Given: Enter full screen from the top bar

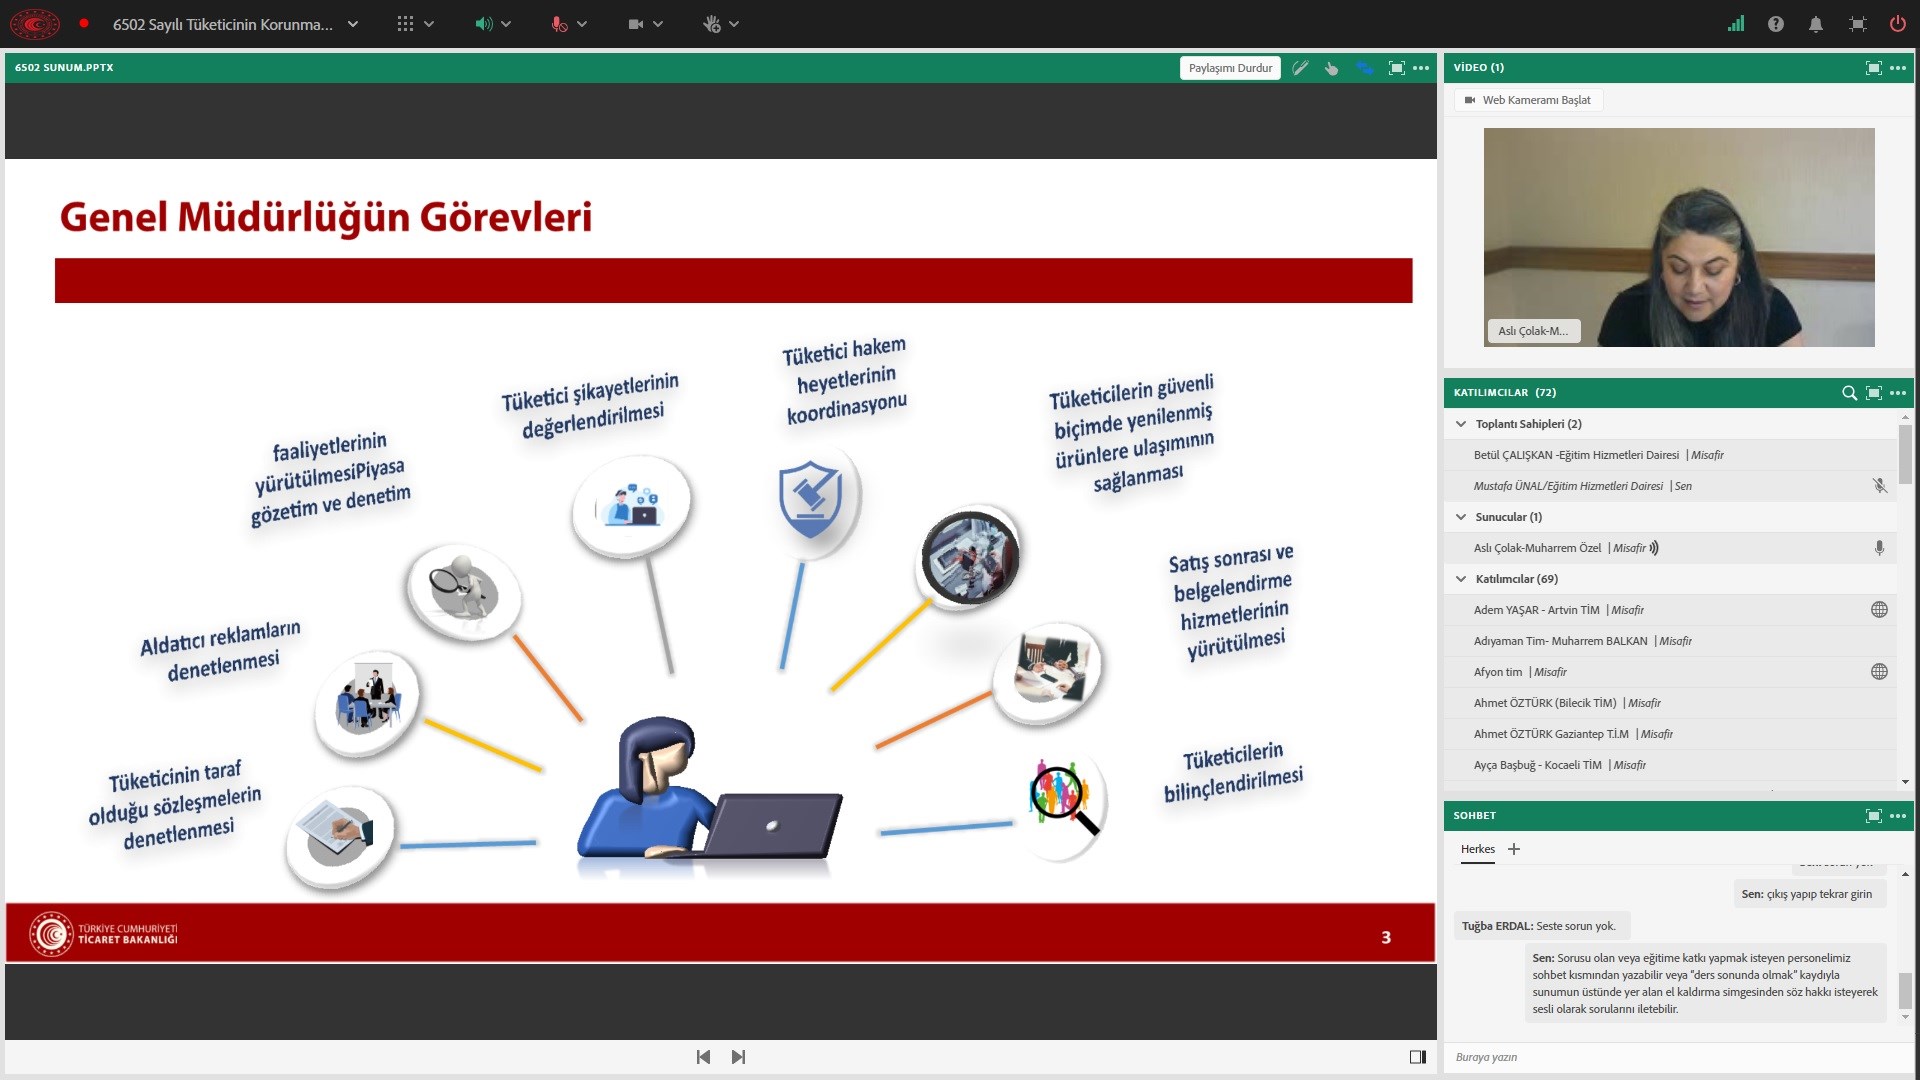Looking at the screenshot, I should pyautogui.click(x=1858, y=24).
